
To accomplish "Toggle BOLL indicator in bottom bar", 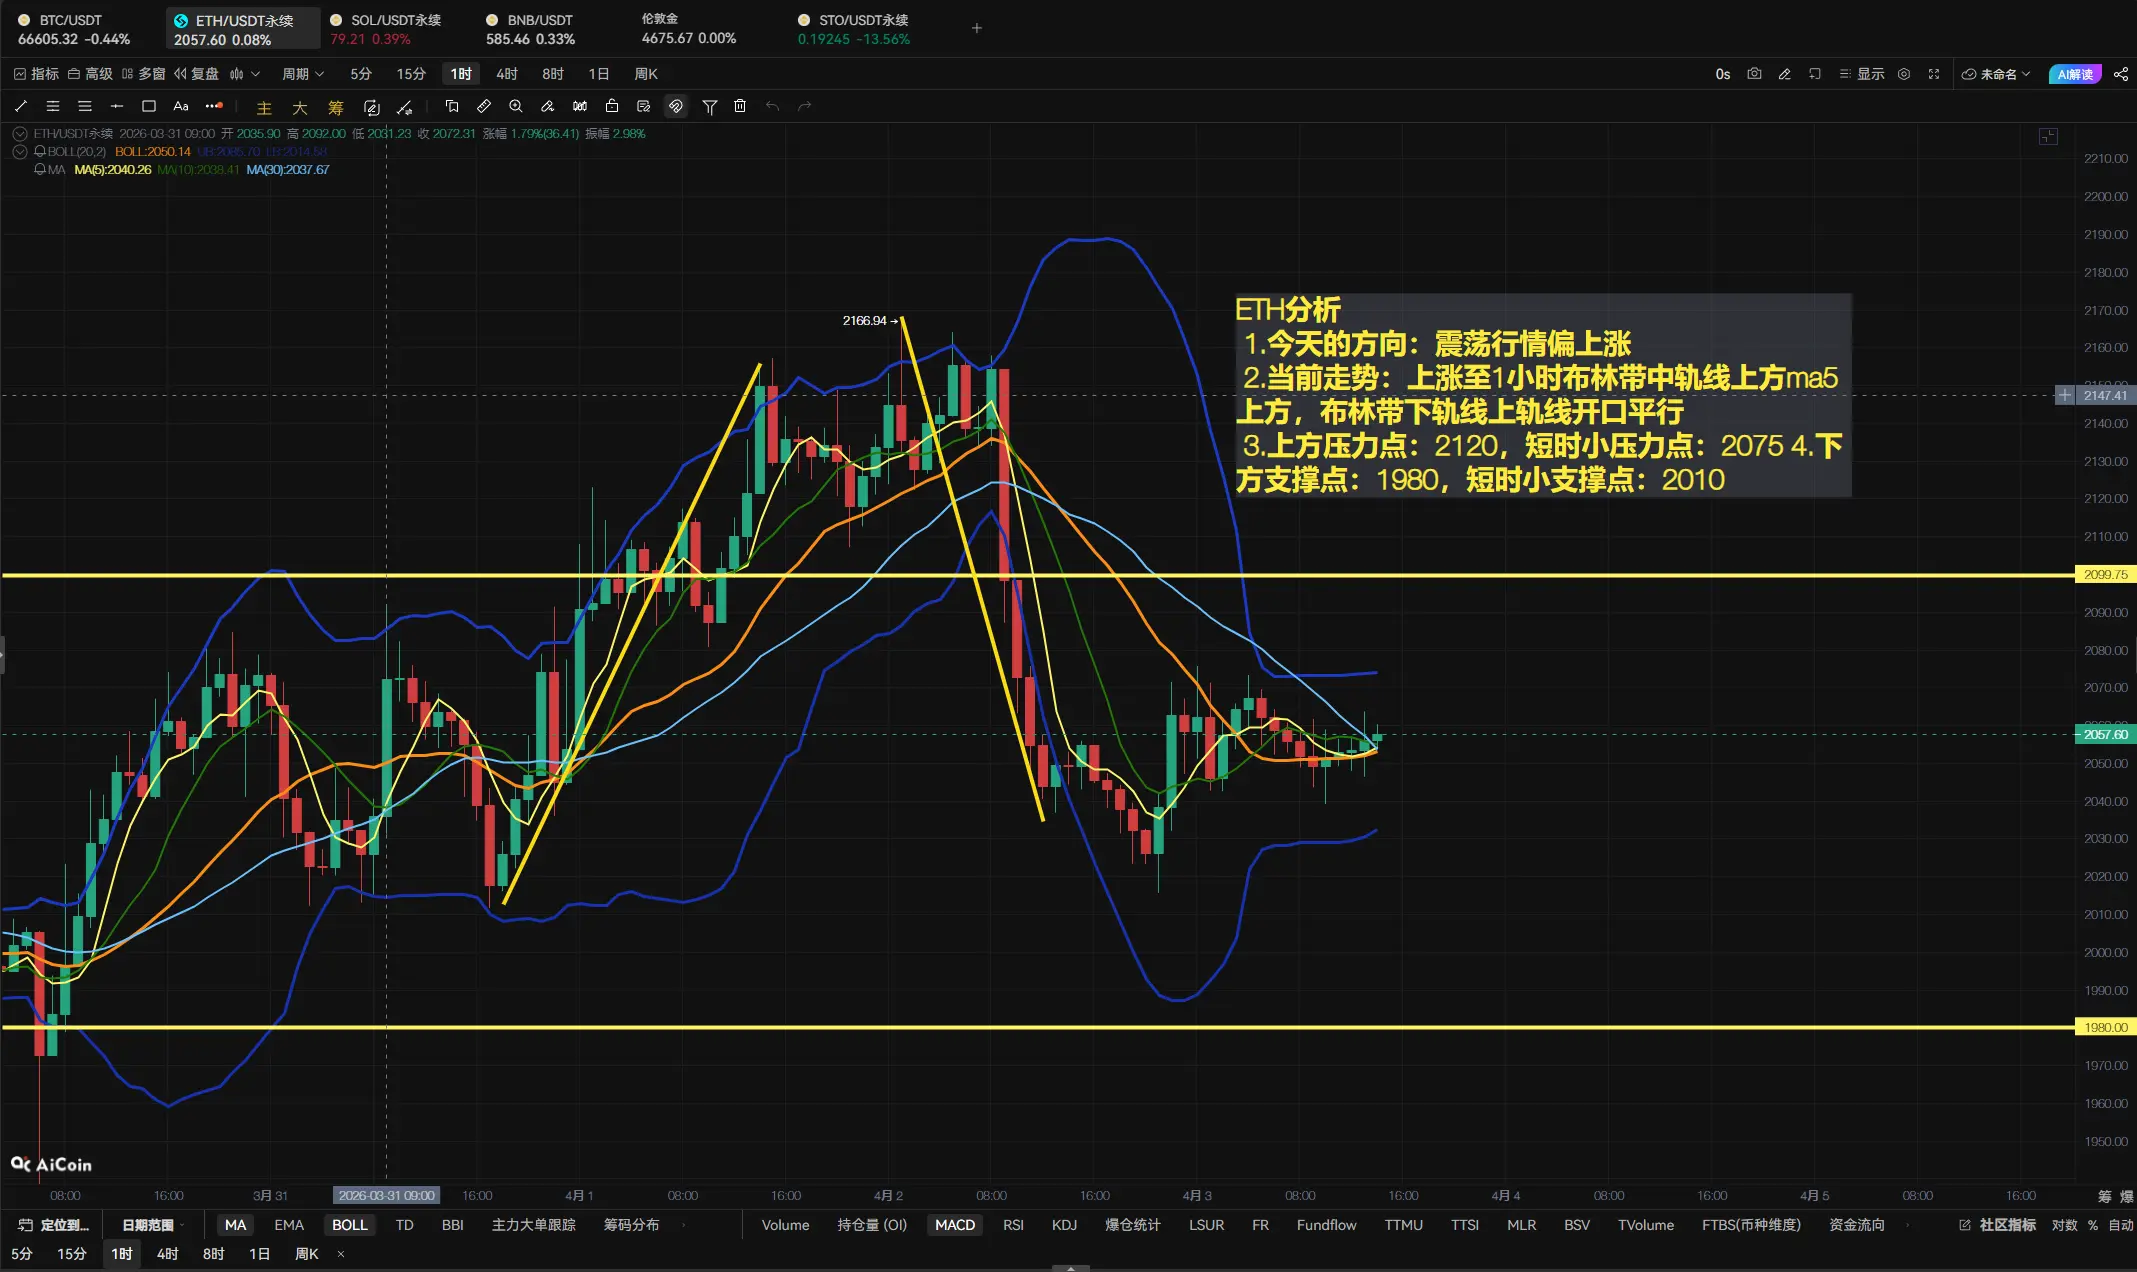I will coord(349,1225).
